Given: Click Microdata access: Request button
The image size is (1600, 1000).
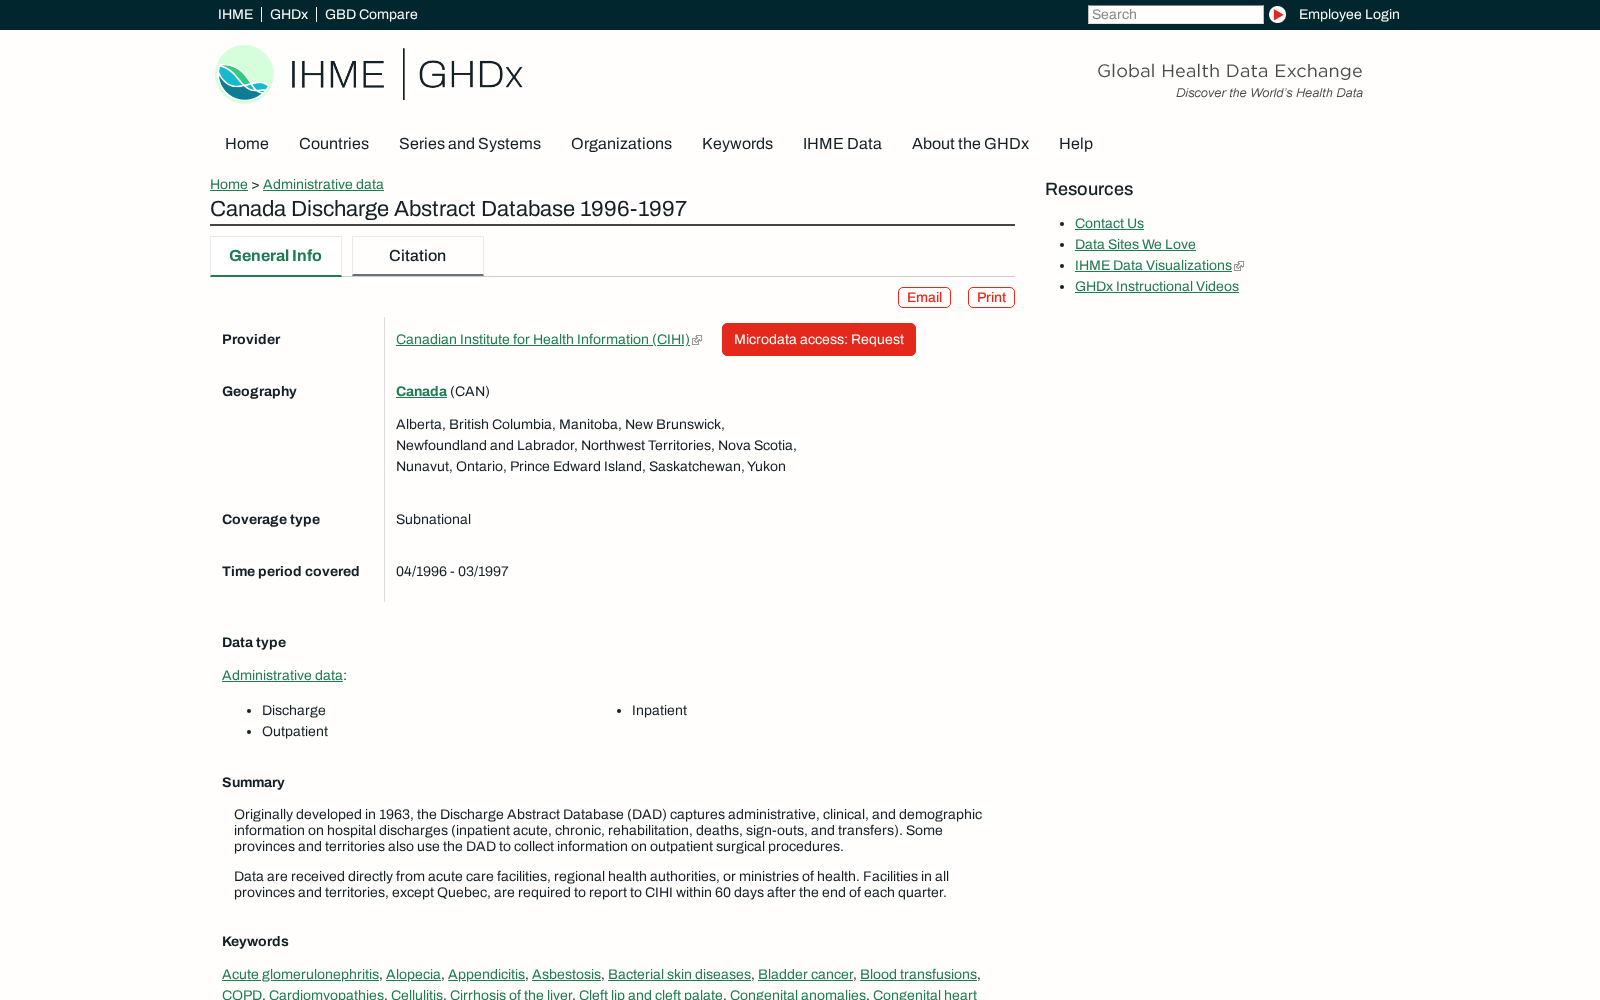Looking at the screenshot, I should point(819,340).
